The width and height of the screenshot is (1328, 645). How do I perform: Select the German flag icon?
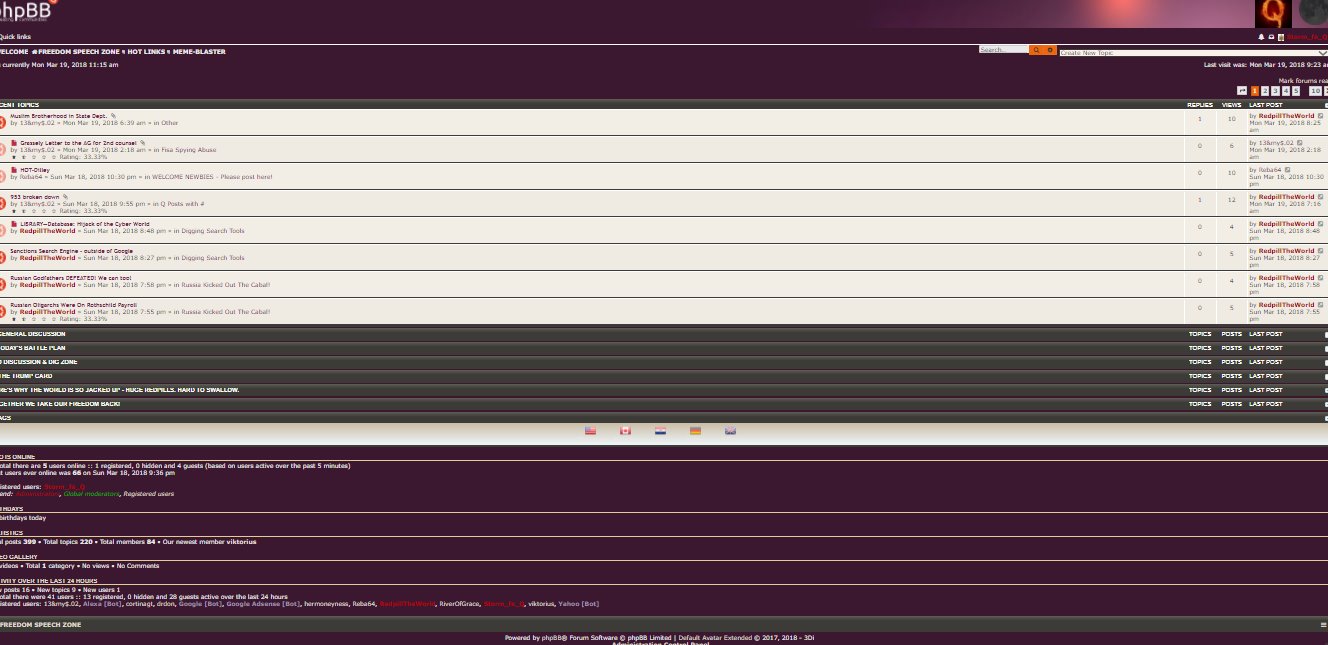coord(695,431)
